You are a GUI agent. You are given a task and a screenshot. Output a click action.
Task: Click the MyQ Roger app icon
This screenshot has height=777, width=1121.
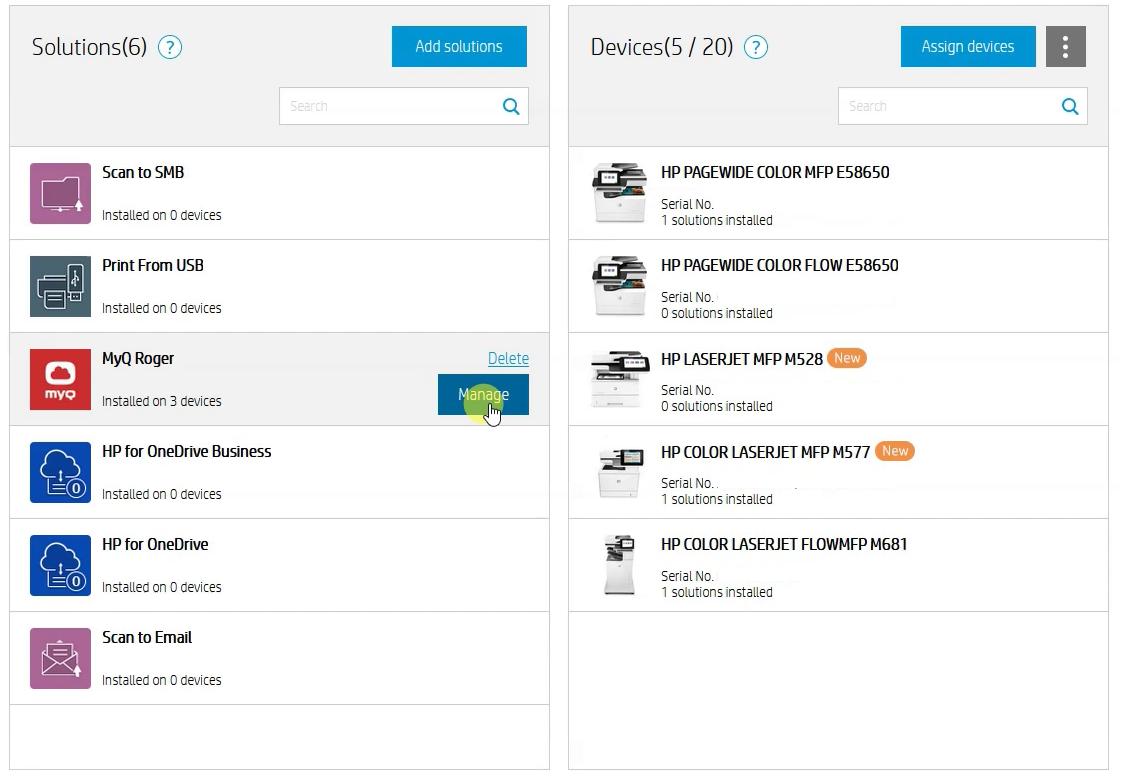click(60, 379)
